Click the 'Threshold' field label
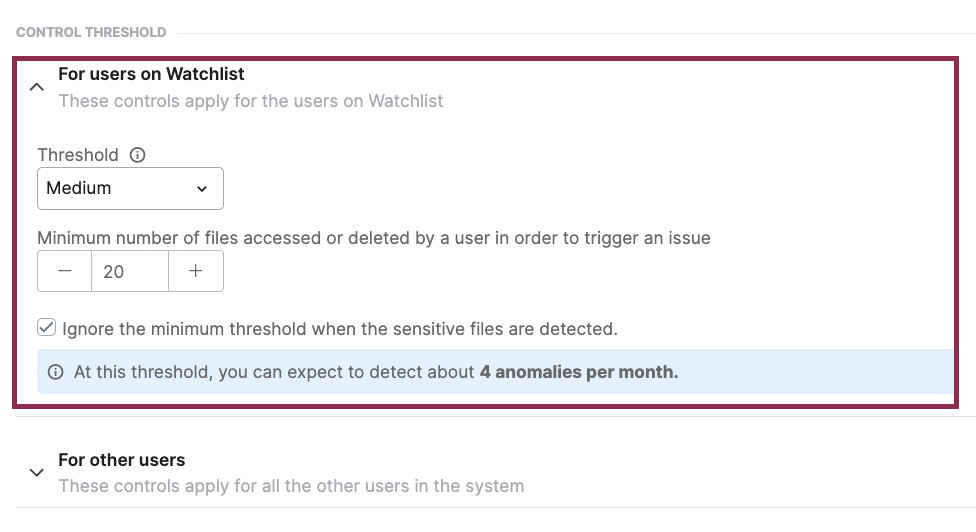976x532 pixels. [x=78, y=155]
